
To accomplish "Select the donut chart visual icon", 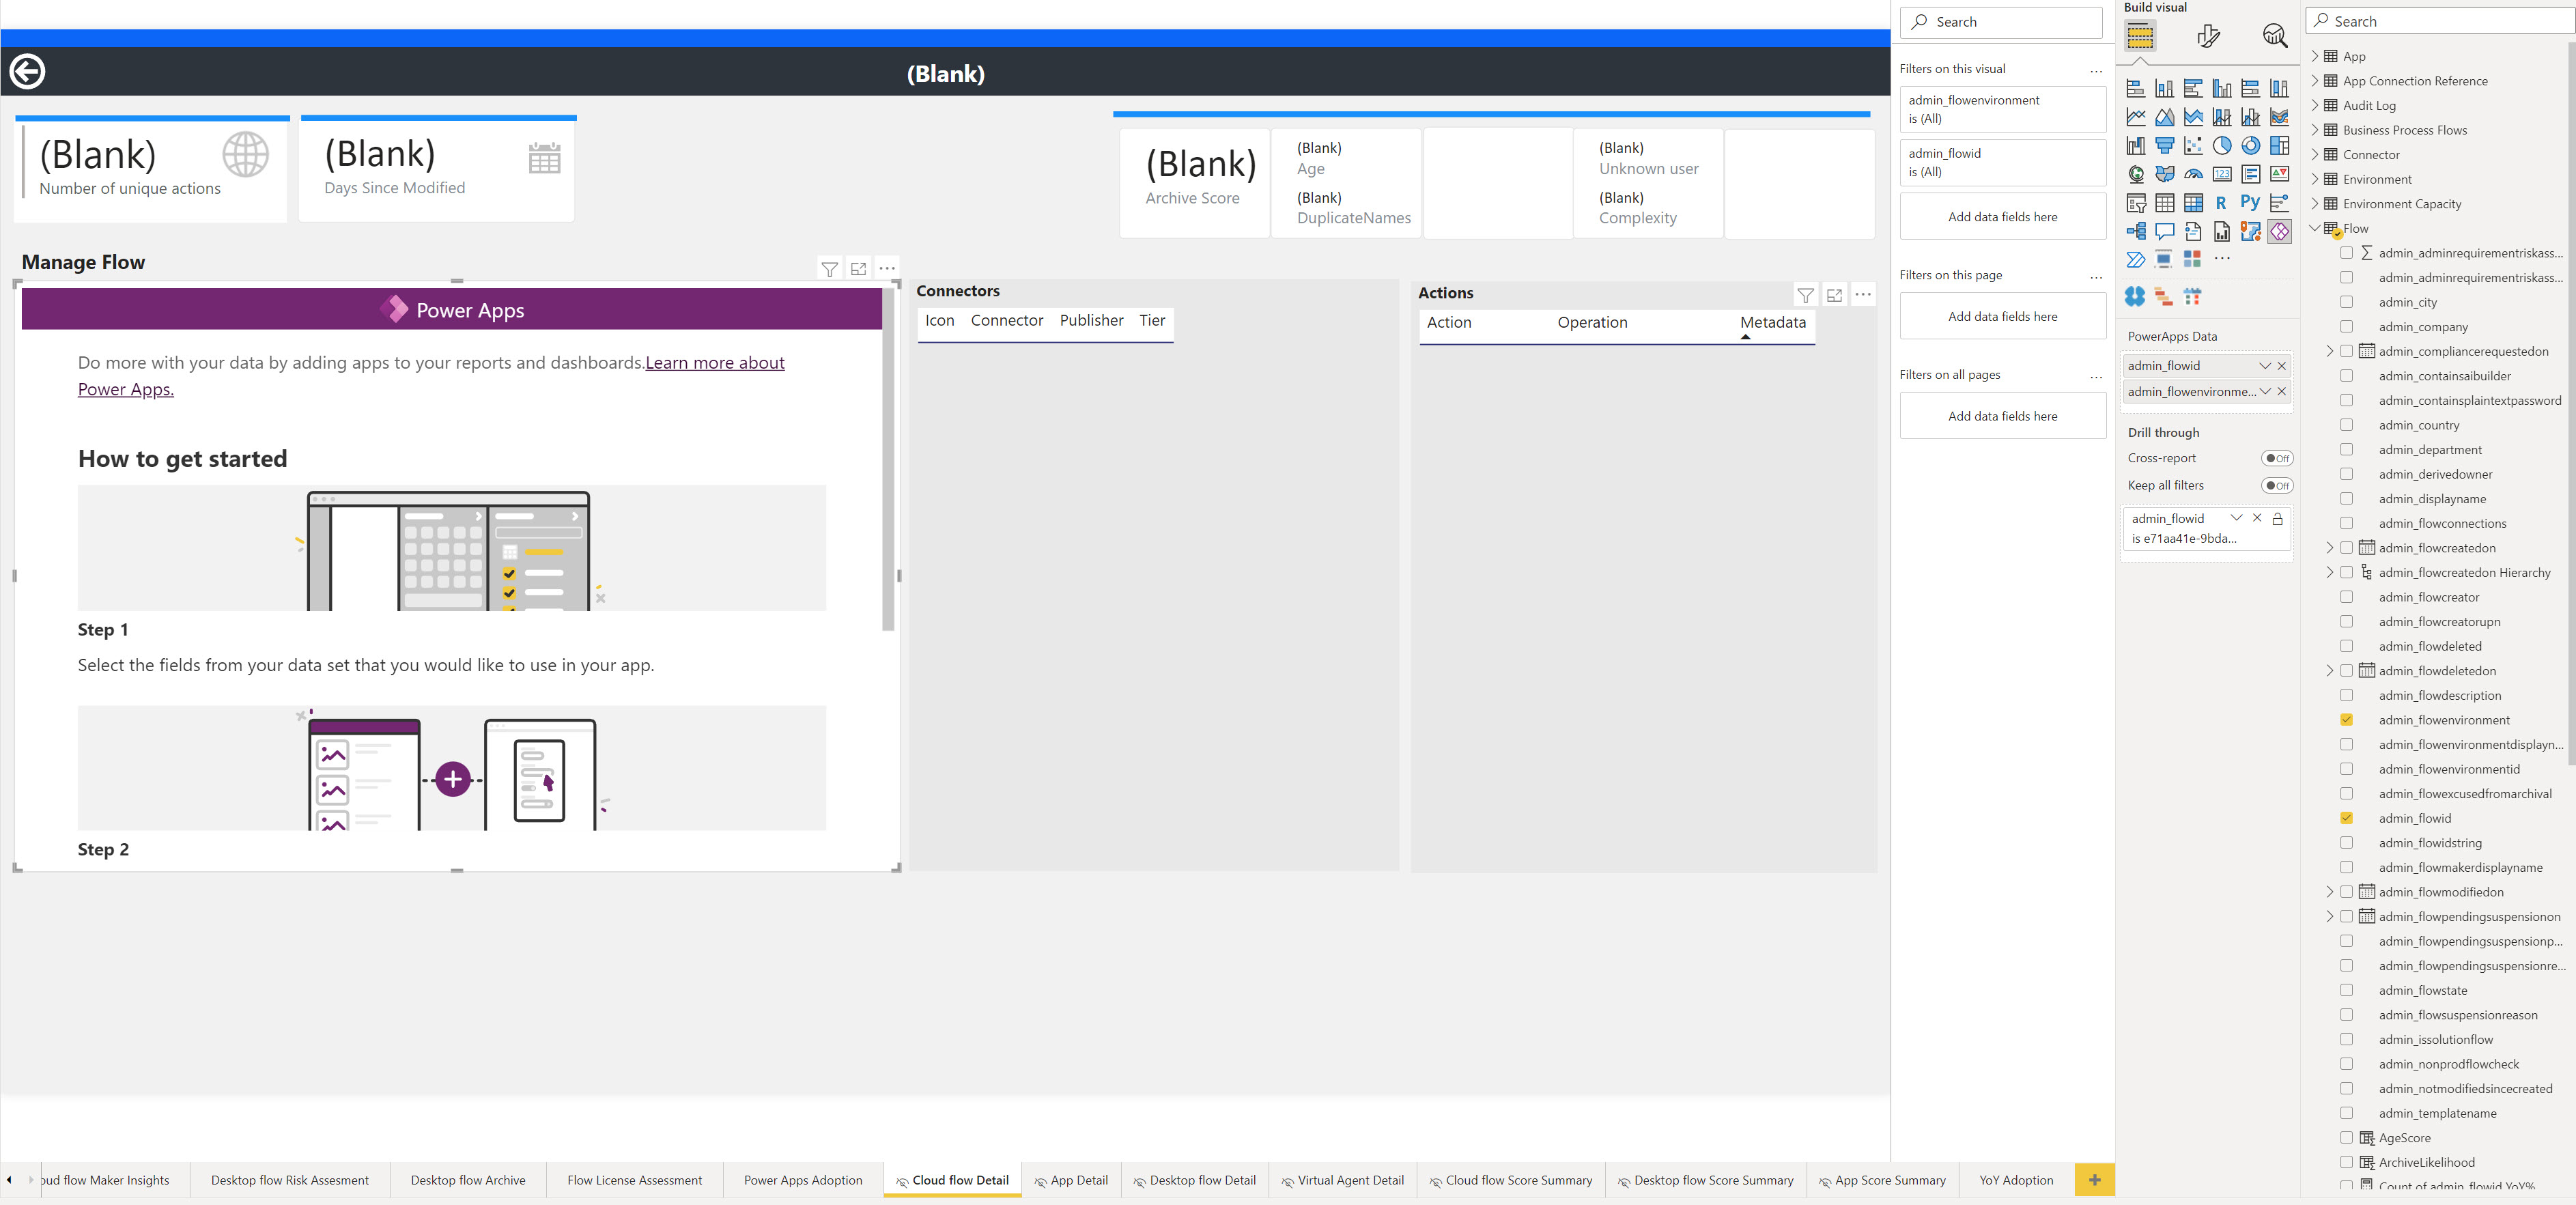I will [2251, 146].
